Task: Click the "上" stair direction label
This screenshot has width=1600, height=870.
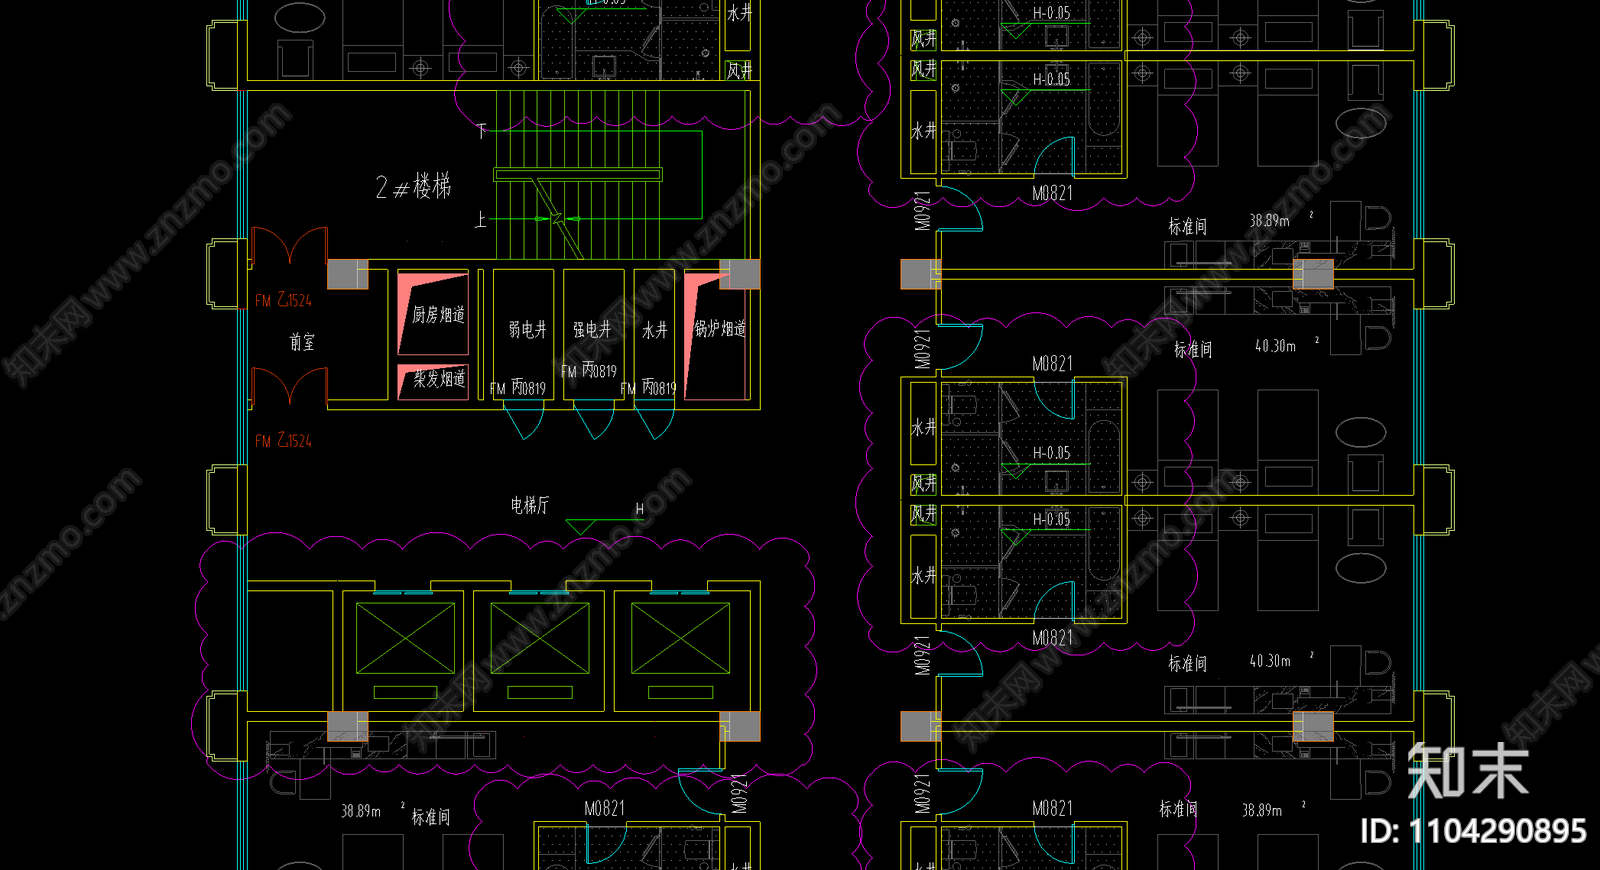Action: (481, 219)
